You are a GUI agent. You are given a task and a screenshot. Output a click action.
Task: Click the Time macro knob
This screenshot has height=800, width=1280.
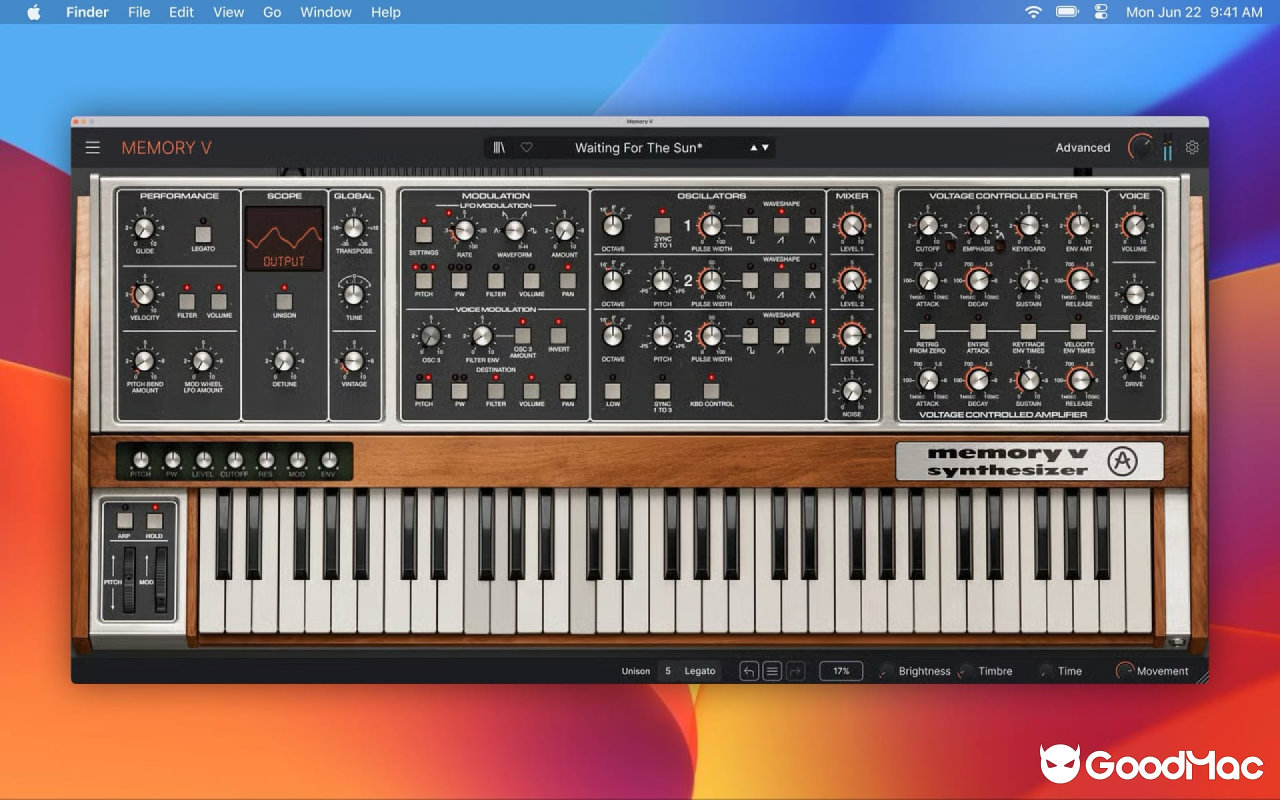1046,671
